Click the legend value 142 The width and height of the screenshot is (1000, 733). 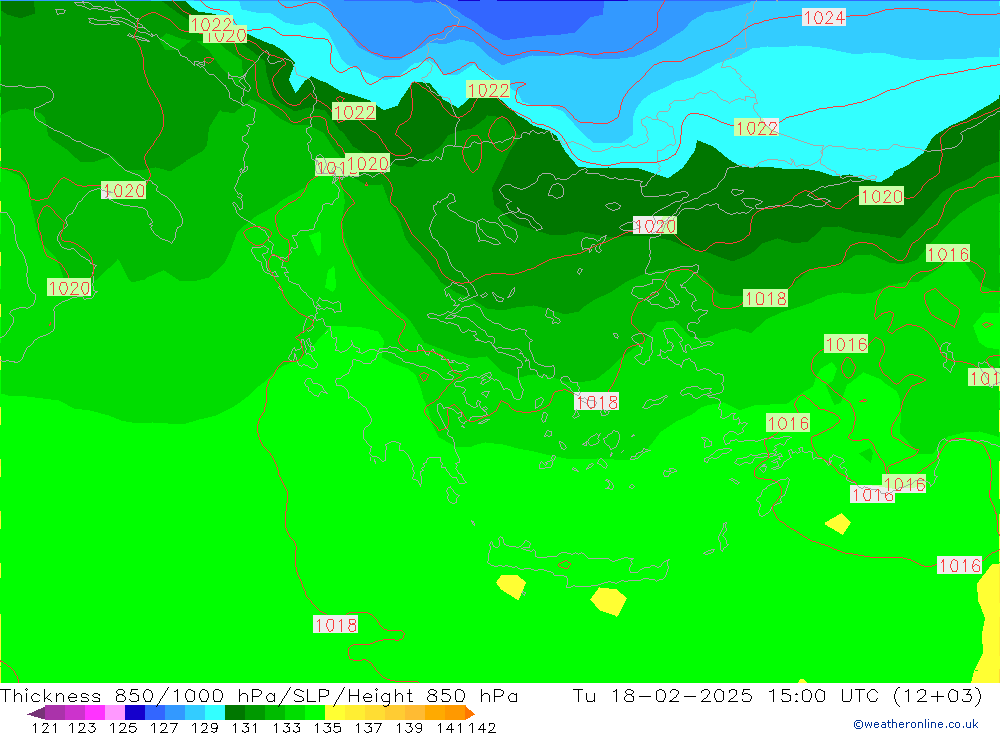482,727
